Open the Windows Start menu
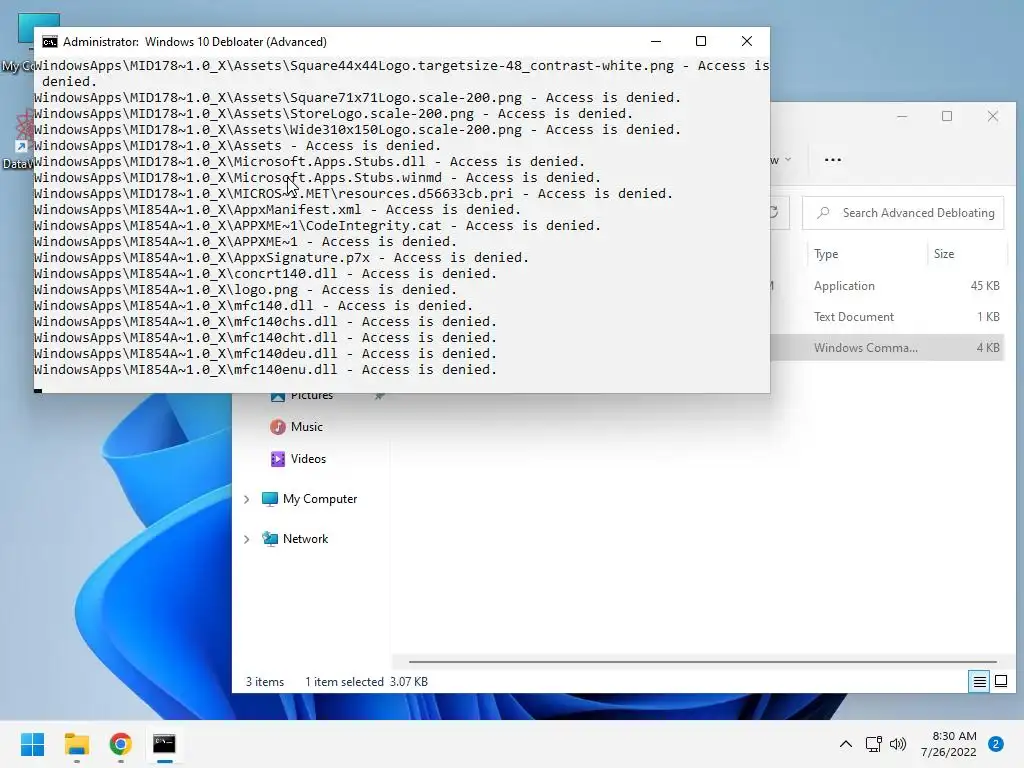The width and height of the screenshot is (1024, 768). pos(32,744)
